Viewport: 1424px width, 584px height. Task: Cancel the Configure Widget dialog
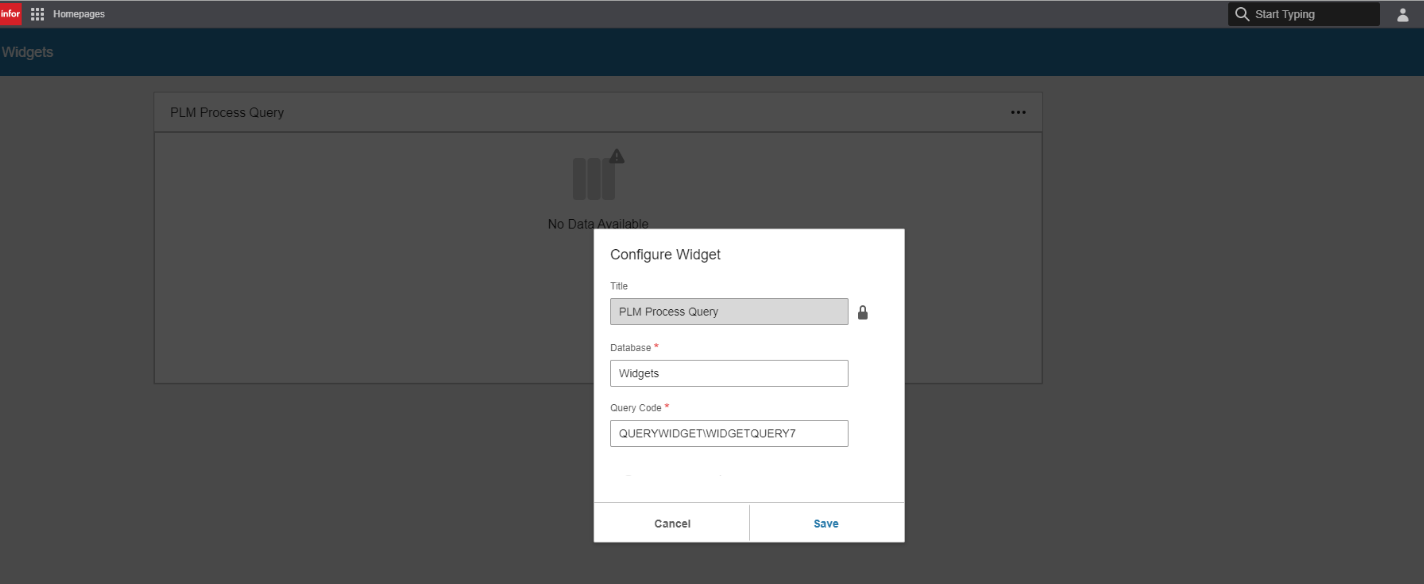point(672,523)
